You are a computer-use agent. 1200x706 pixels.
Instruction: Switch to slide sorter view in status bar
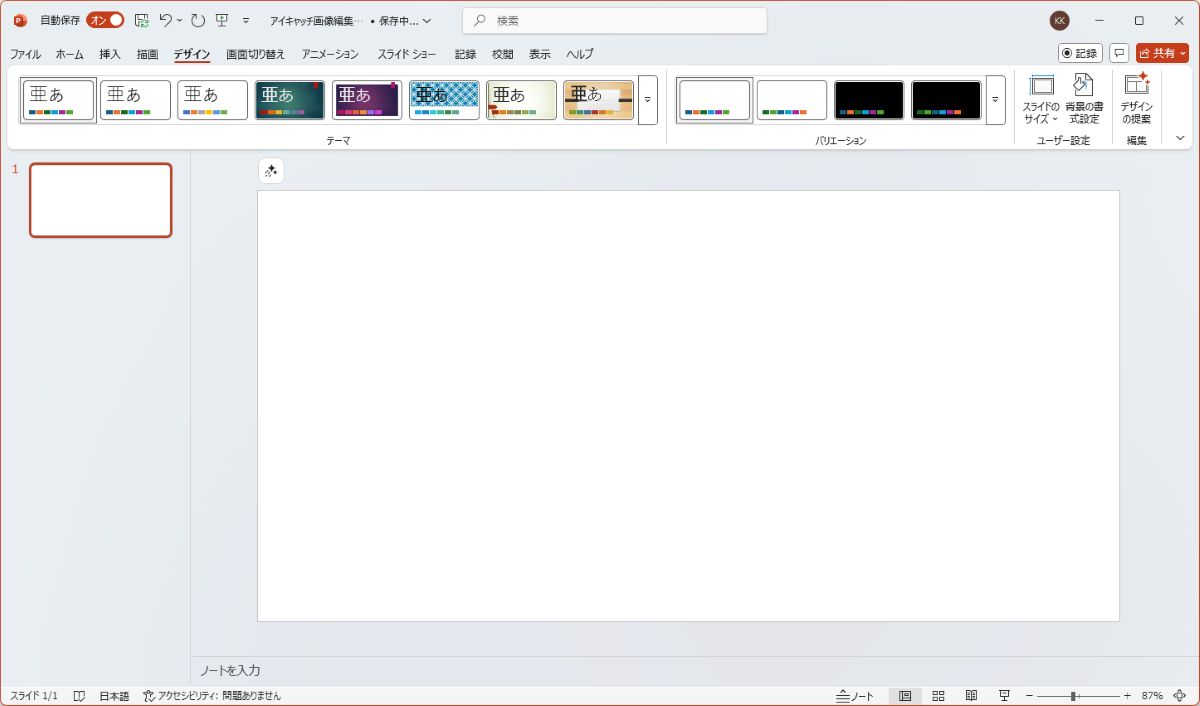(938, 696)
